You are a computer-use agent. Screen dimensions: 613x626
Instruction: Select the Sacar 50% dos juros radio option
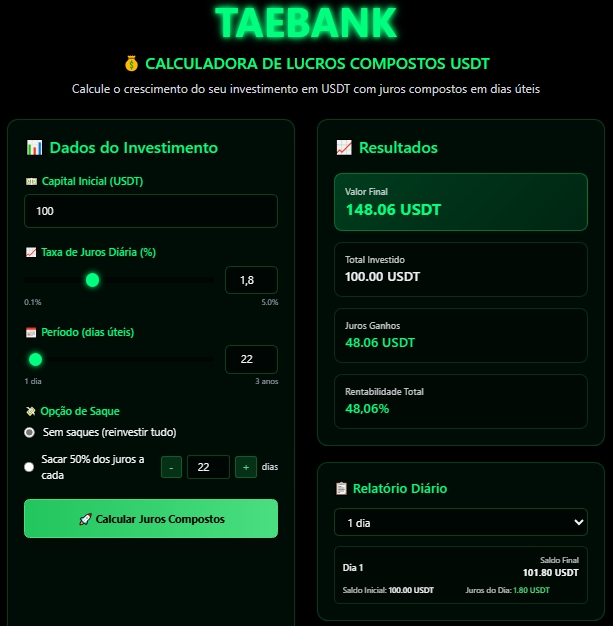click(x=30, y=466)
